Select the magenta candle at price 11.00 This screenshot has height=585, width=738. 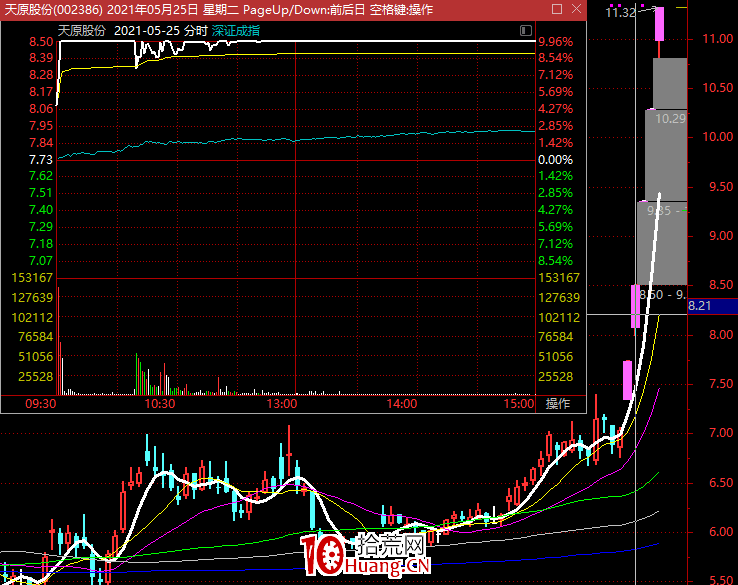pyautogui.click(x=659, y=24)
